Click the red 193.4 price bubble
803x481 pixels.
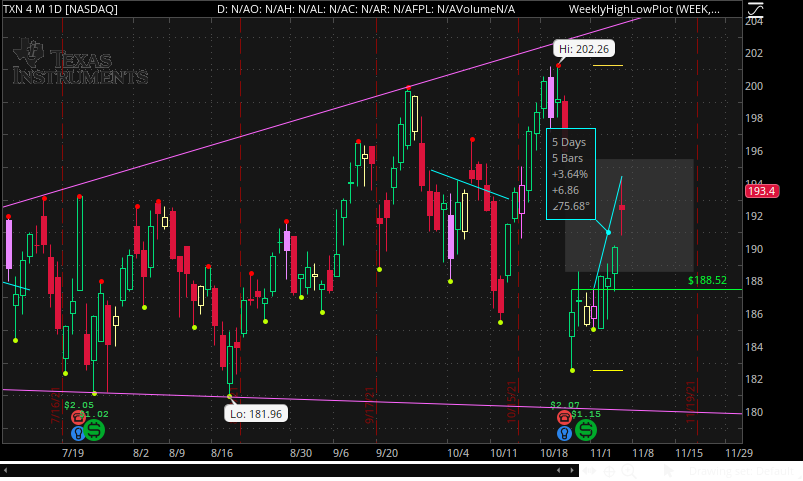(x=762, y=191)
